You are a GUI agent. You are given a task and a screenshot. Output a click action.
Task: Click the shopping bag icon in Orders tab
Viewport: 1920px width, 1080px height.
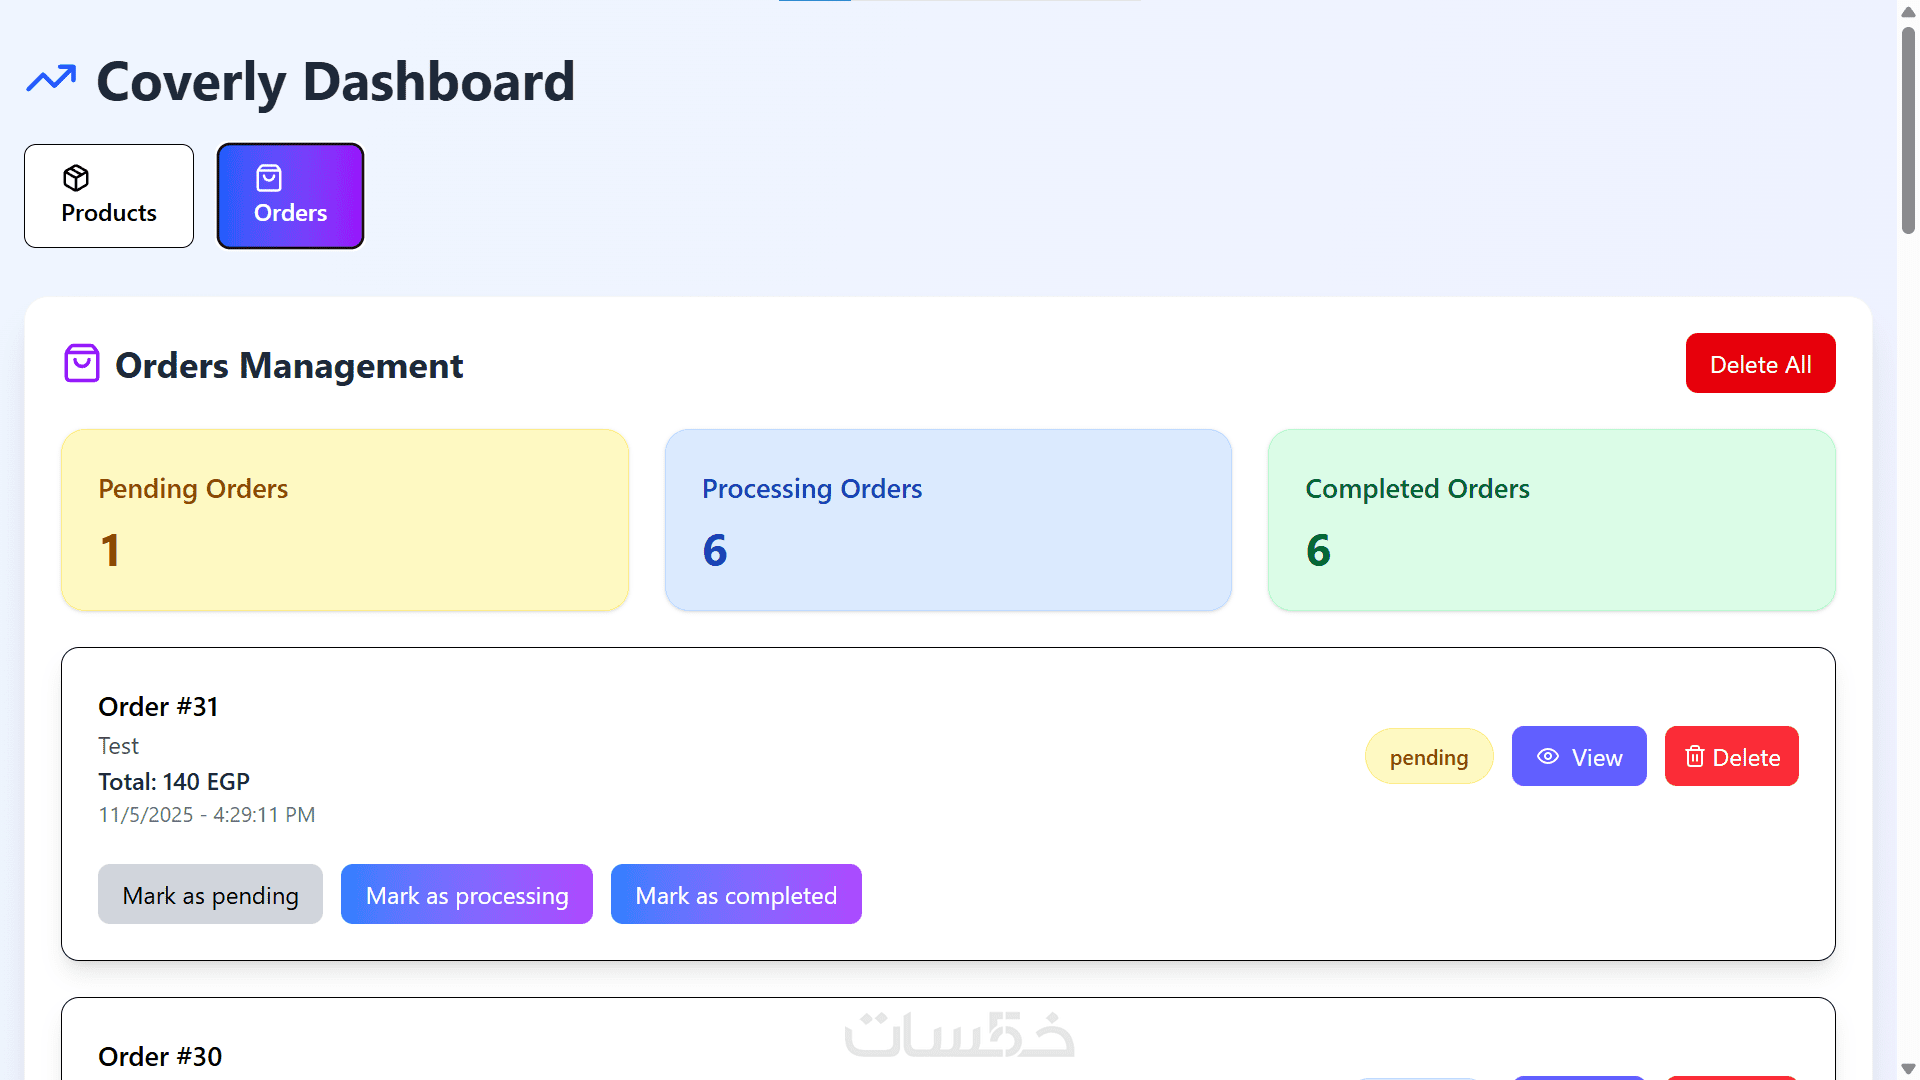click(x=269, y=178)
